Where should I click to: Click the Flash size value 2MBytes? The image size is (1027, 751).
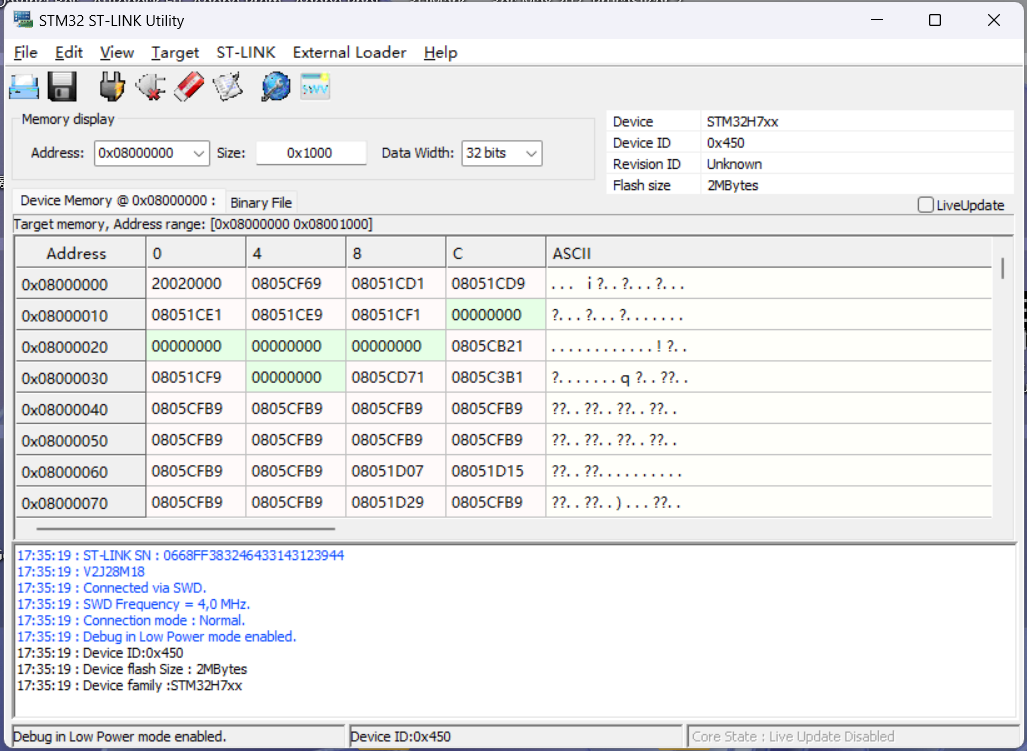pyautogui.click(x=732, y=185)
